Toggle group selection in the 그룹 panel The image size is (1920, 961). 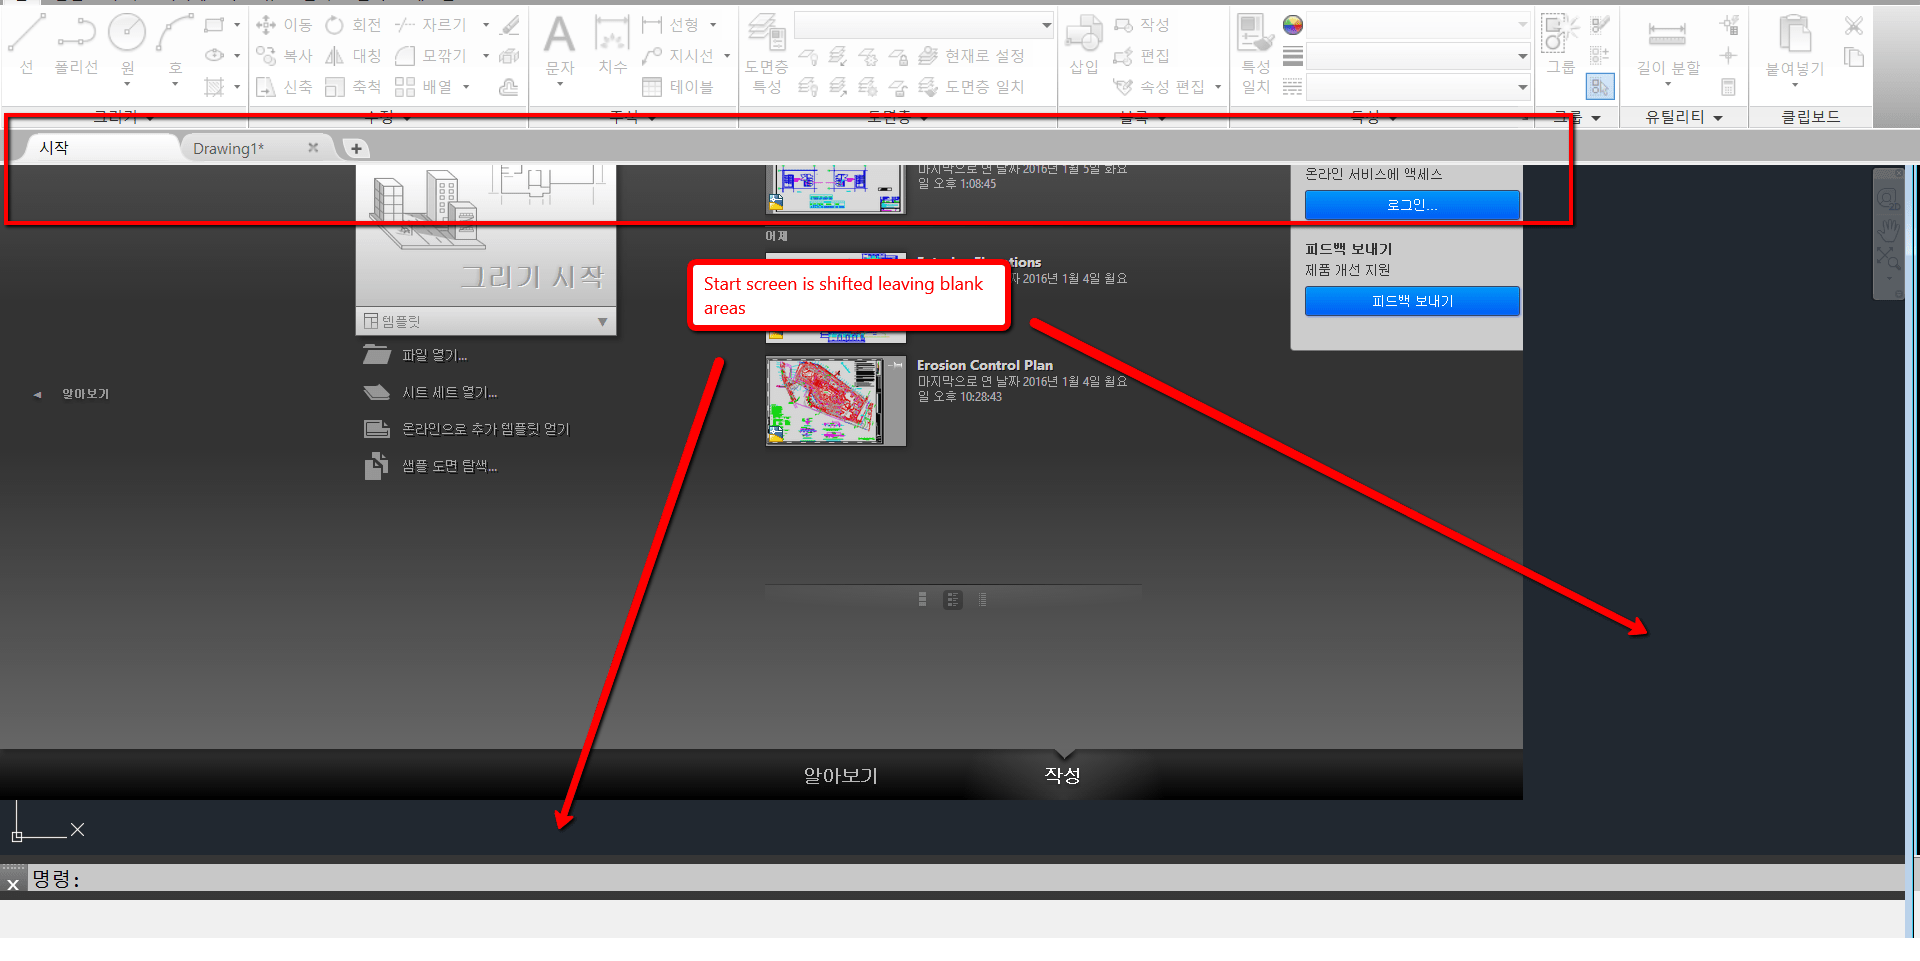tap(1599, 86)
